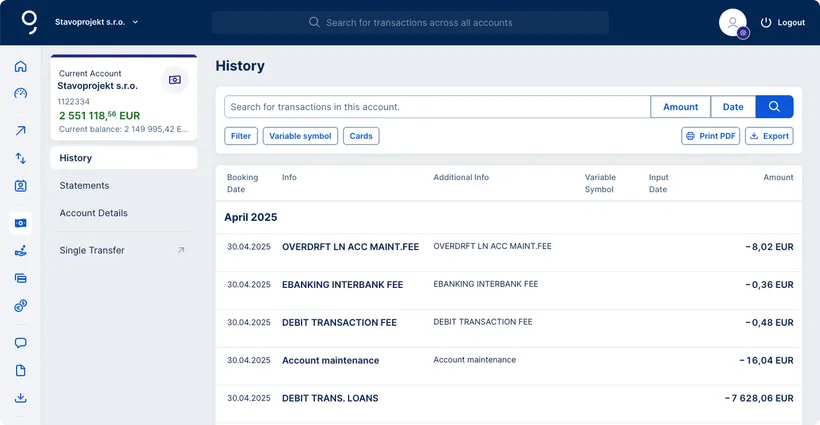Click the Booking Date column header
Screen dimensions: 820x425
243,183
